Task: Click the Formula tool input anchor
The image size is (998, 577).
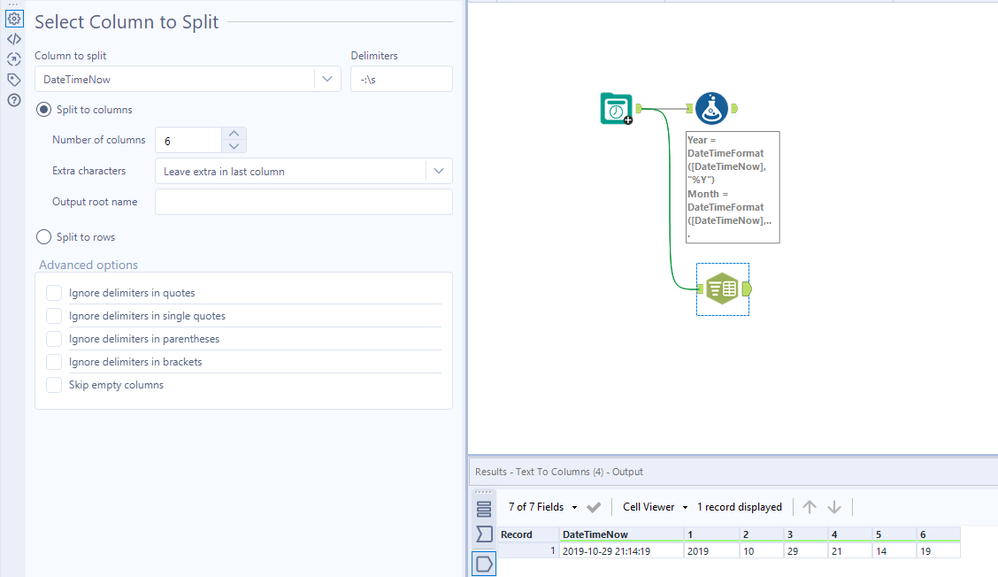Action: tap(689, 109)
